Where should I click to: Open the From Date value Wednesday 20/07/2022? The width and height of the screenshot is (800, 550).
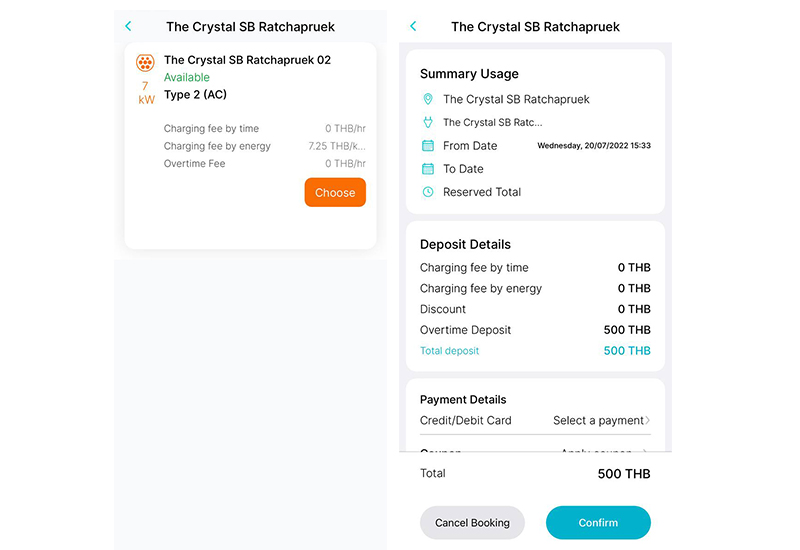point(593,146)
